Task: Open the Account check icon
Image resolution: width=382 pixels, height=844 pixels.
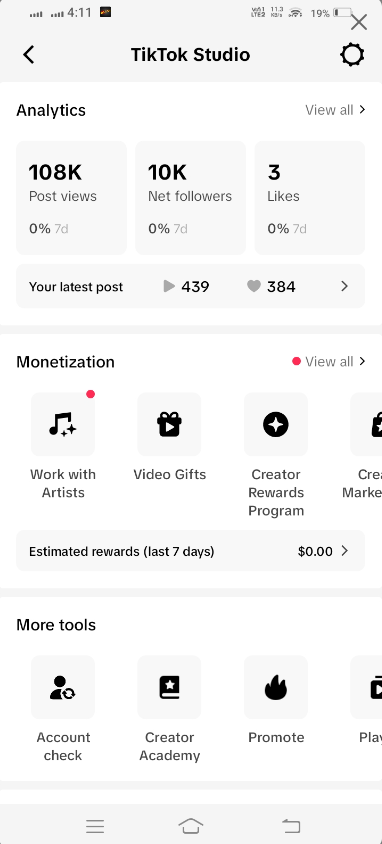Action: (x=63, y=687)
